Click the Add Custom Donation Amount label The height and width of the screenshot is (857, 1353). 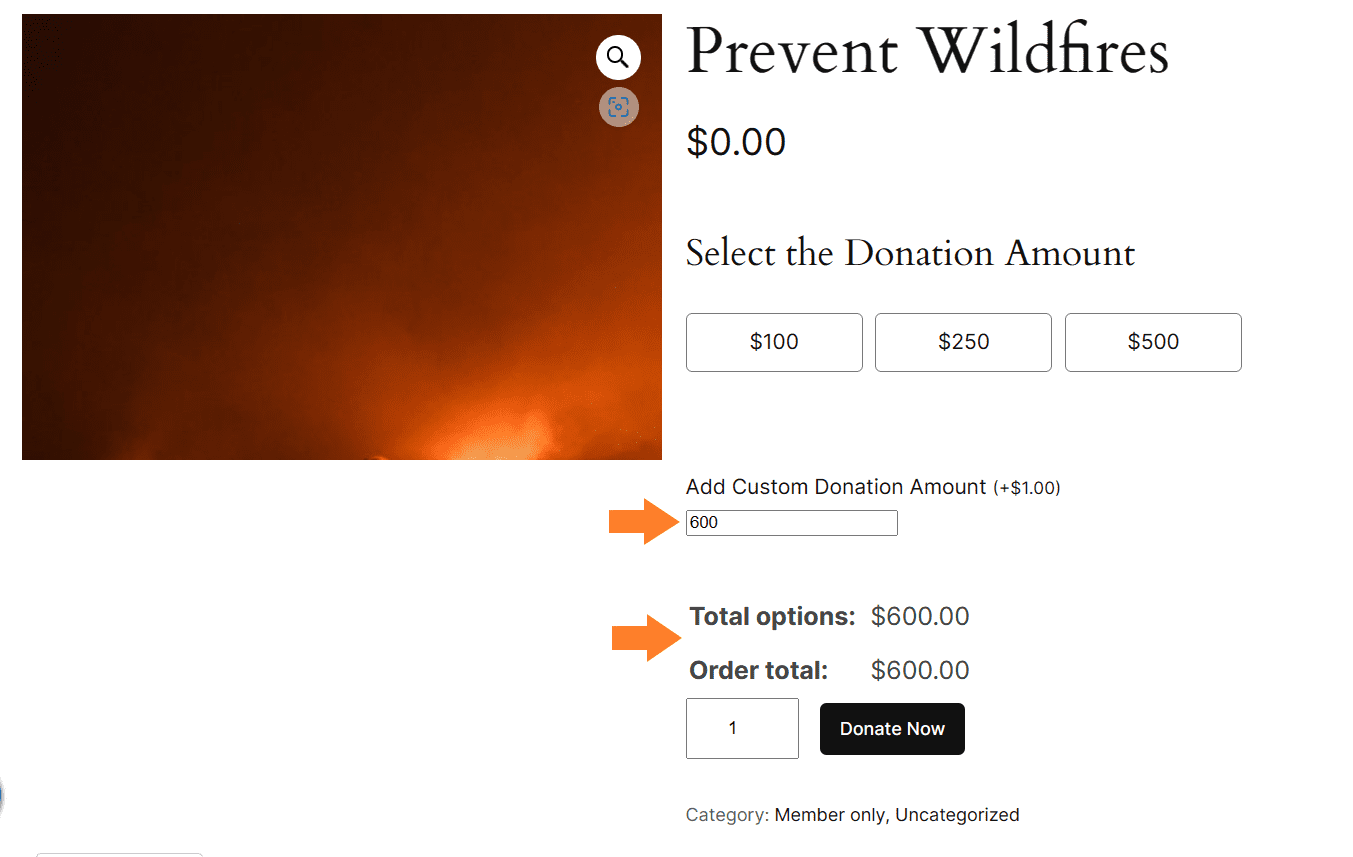click(x=836, y=487)
